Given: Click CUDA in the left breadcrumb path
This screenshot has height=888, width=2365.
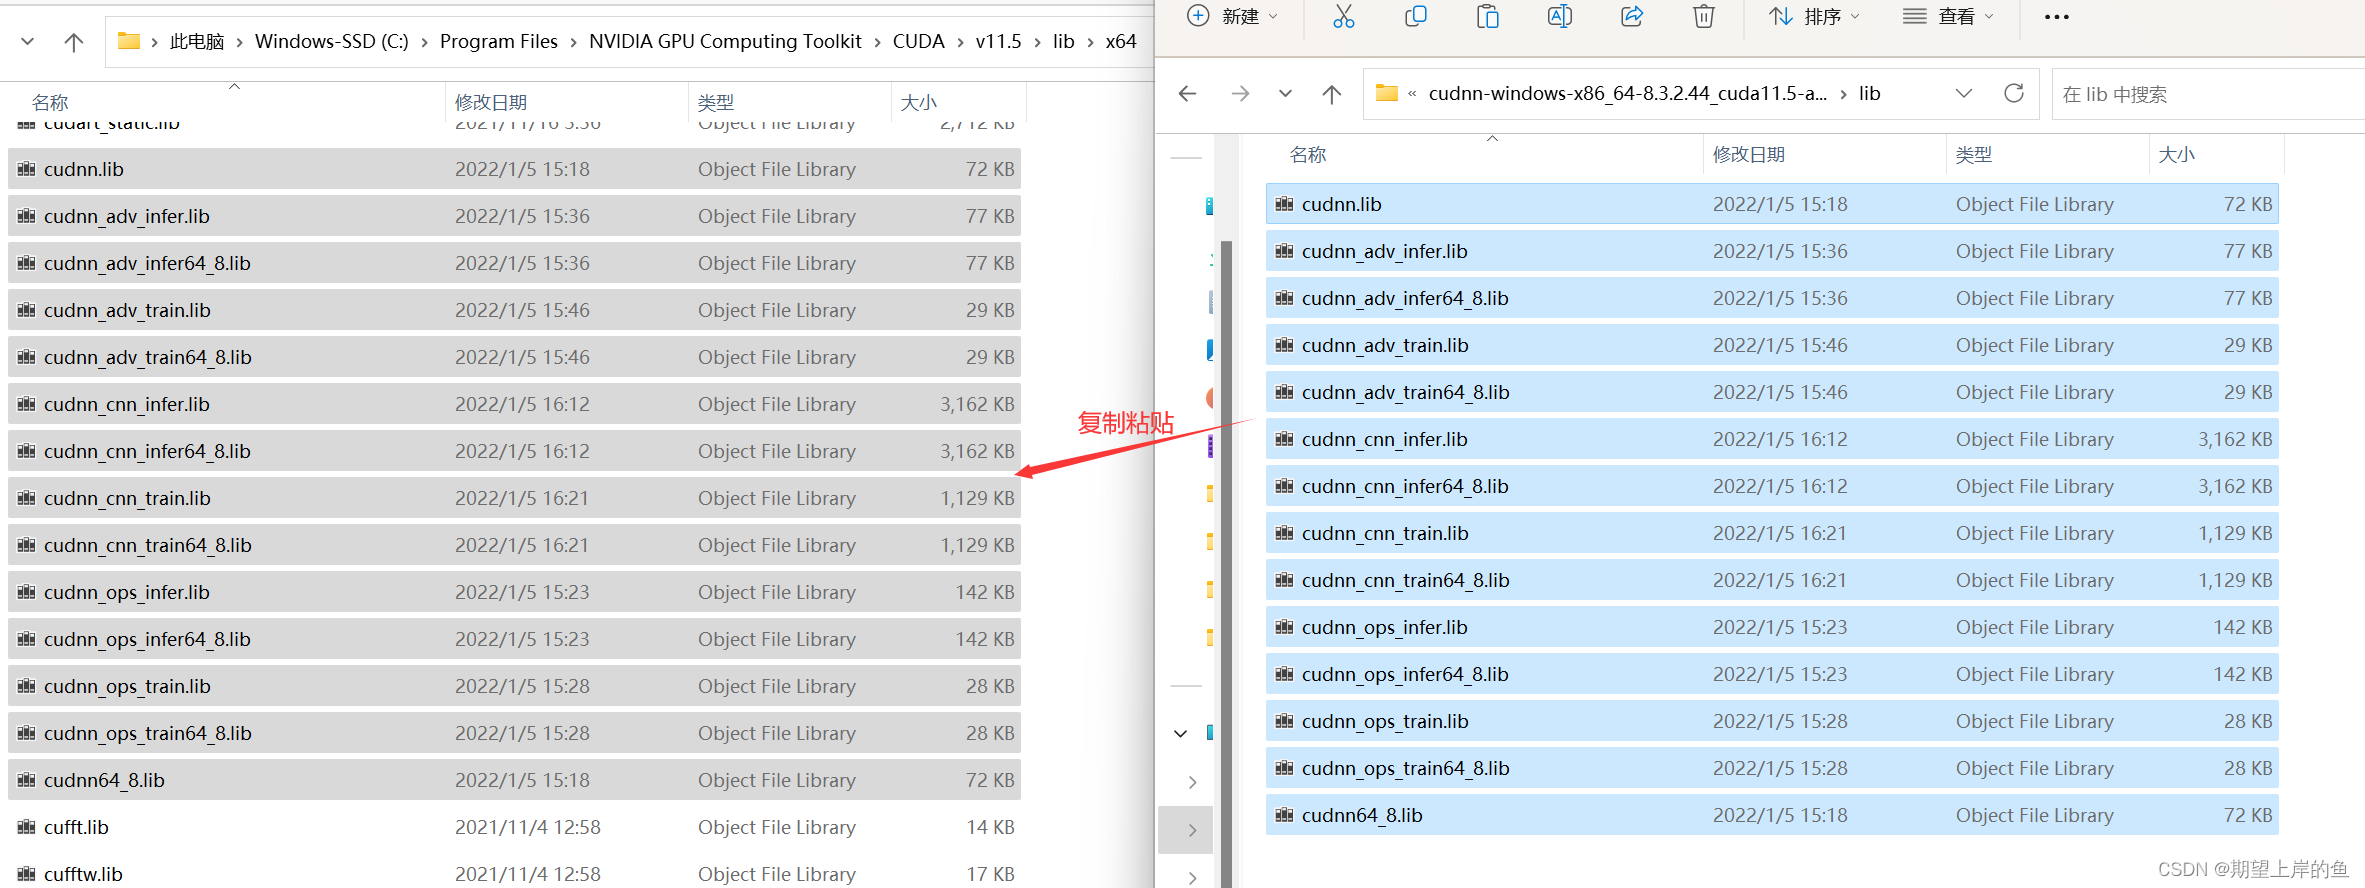Looking at the screenshot, I should click(918, 41).
